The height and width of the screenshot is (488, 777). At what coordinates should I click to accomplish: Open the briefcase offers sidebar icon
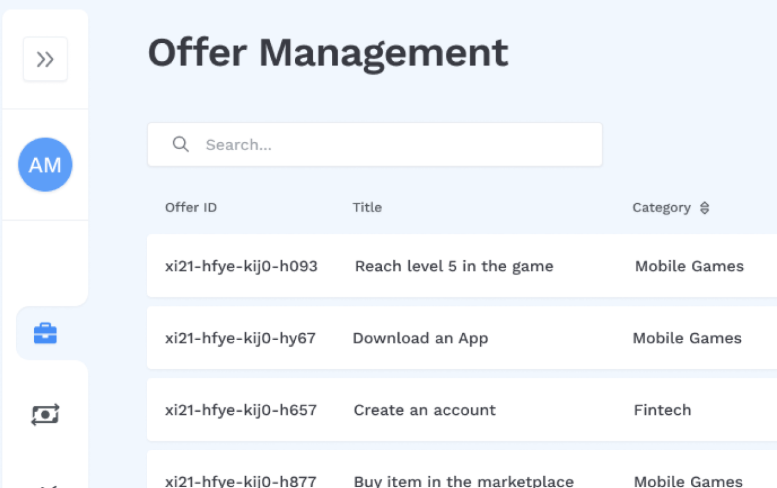click(x=45, y=334)
